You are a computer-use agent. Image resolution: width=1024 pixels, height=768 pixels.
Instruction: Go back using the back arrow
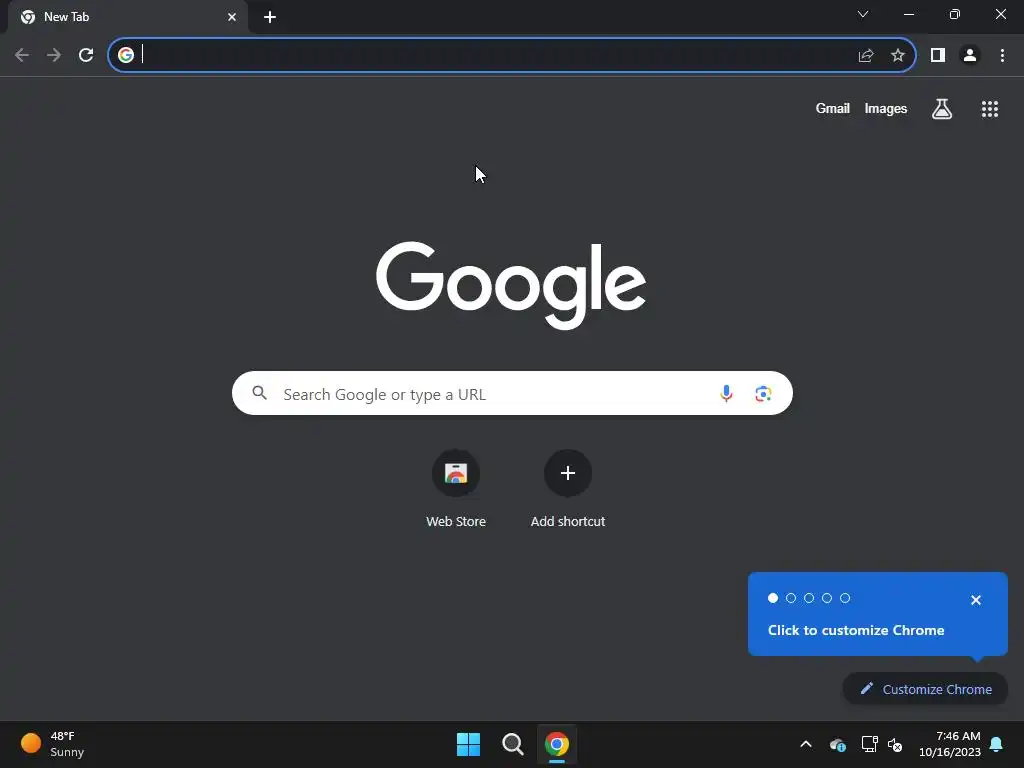(22, 55)
